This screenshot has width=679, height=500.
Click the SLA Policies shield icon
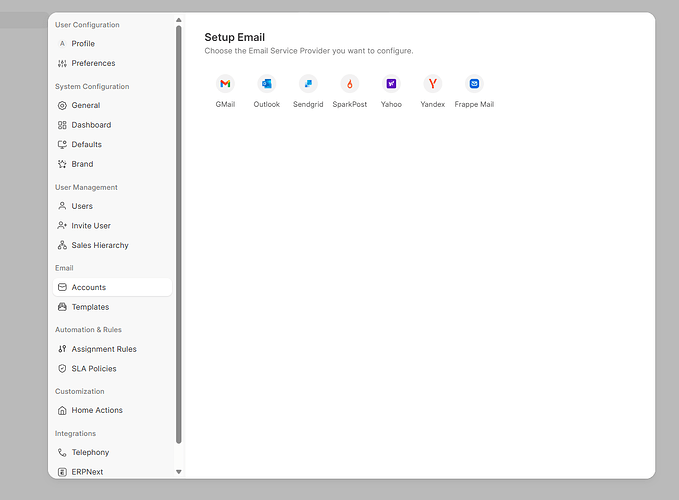(62, 368)
